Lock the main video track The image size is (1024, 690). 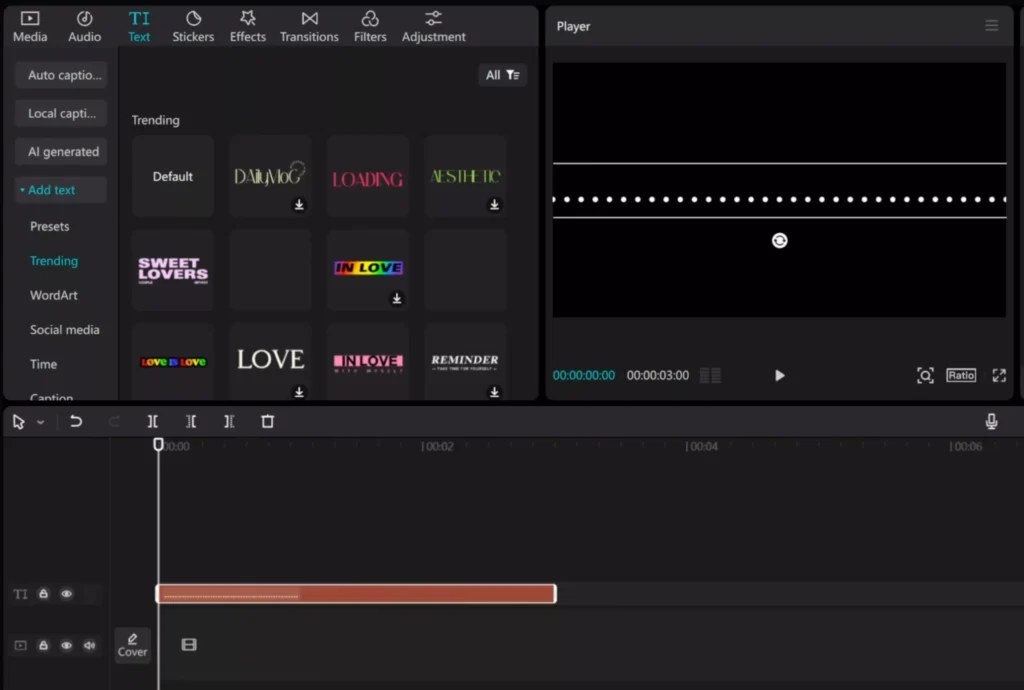point(43,646)
